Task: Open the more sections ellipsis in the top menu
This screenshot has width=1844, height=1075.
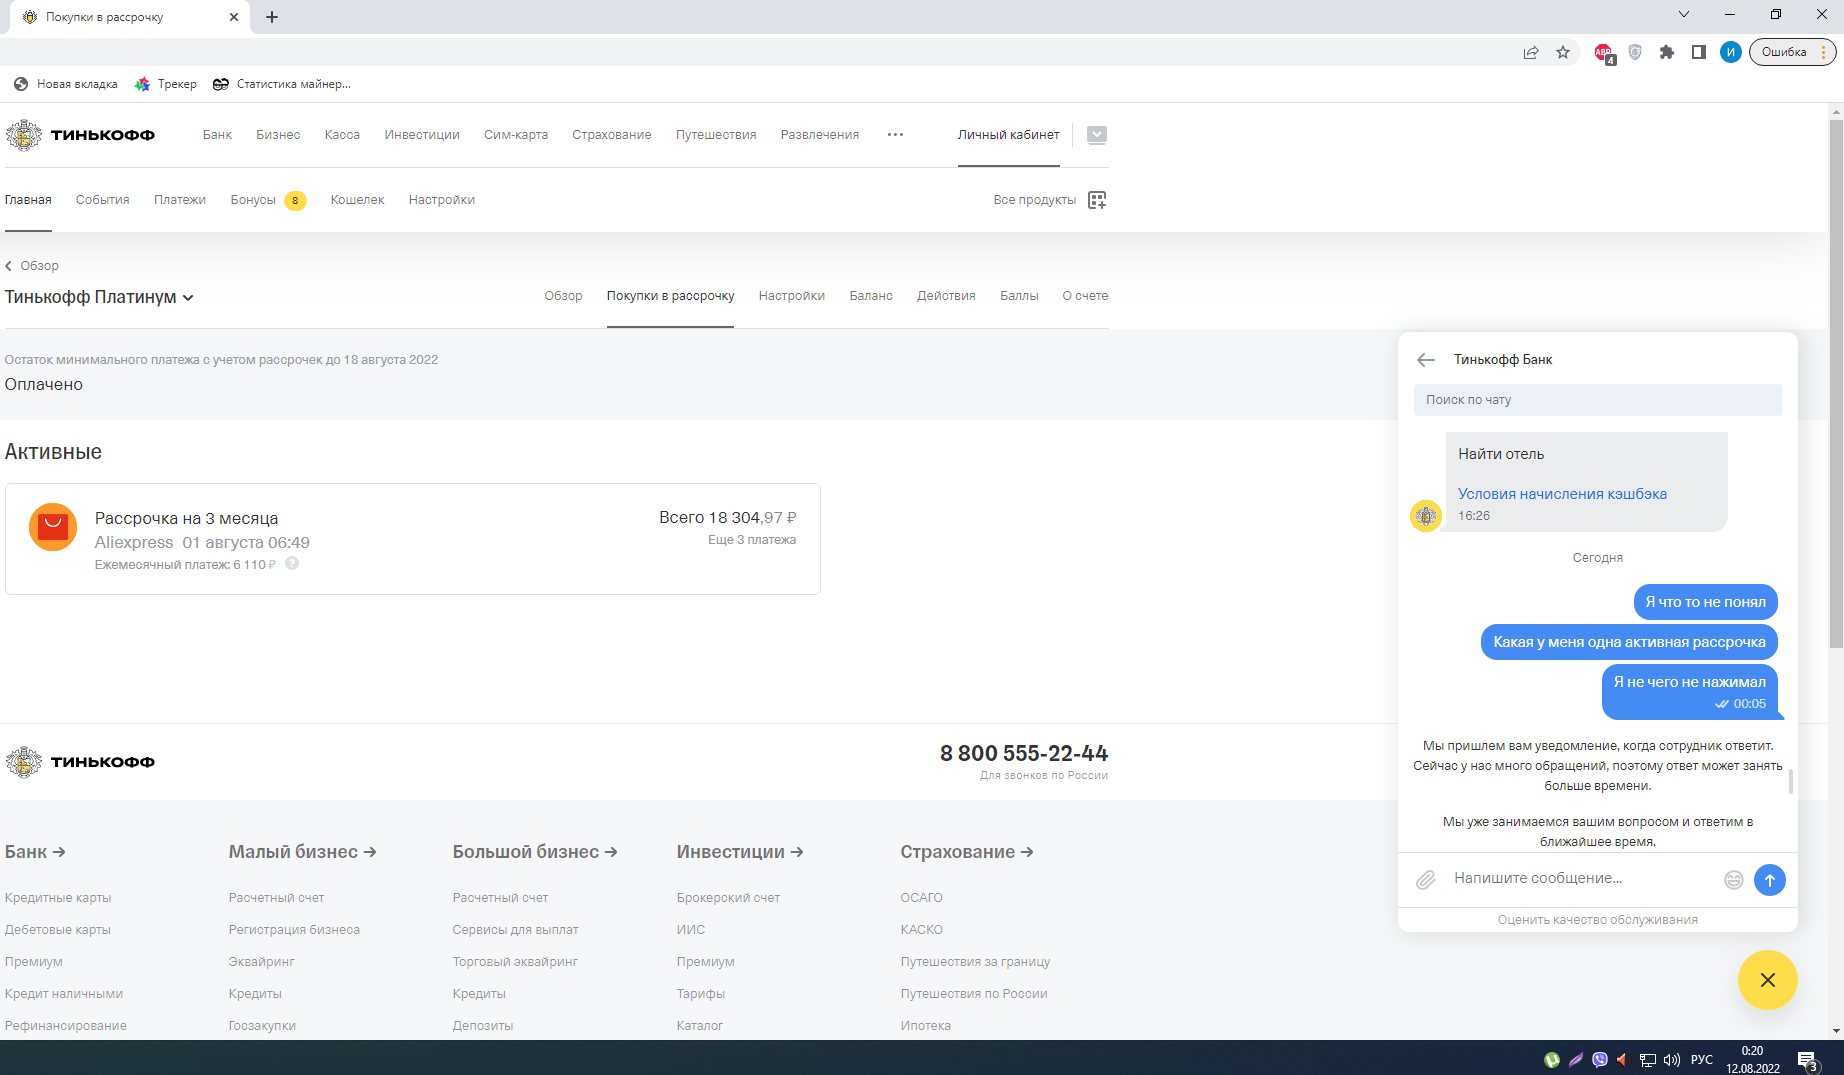Action: [x=895, y=134]
